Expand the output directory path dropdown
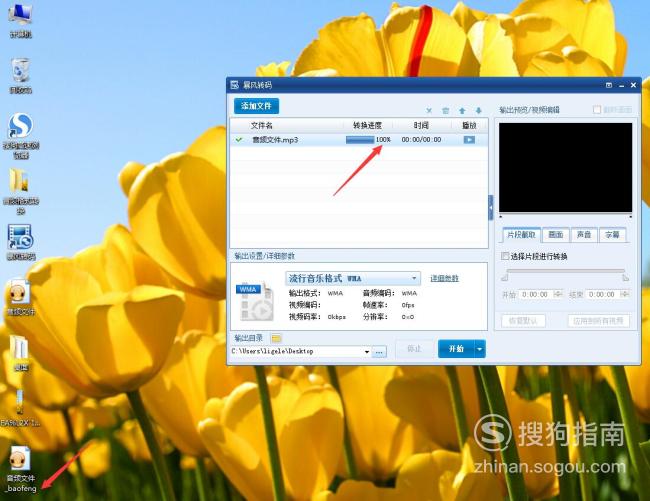The height and width of the screenshot is (501, 650). pos(367,351)
